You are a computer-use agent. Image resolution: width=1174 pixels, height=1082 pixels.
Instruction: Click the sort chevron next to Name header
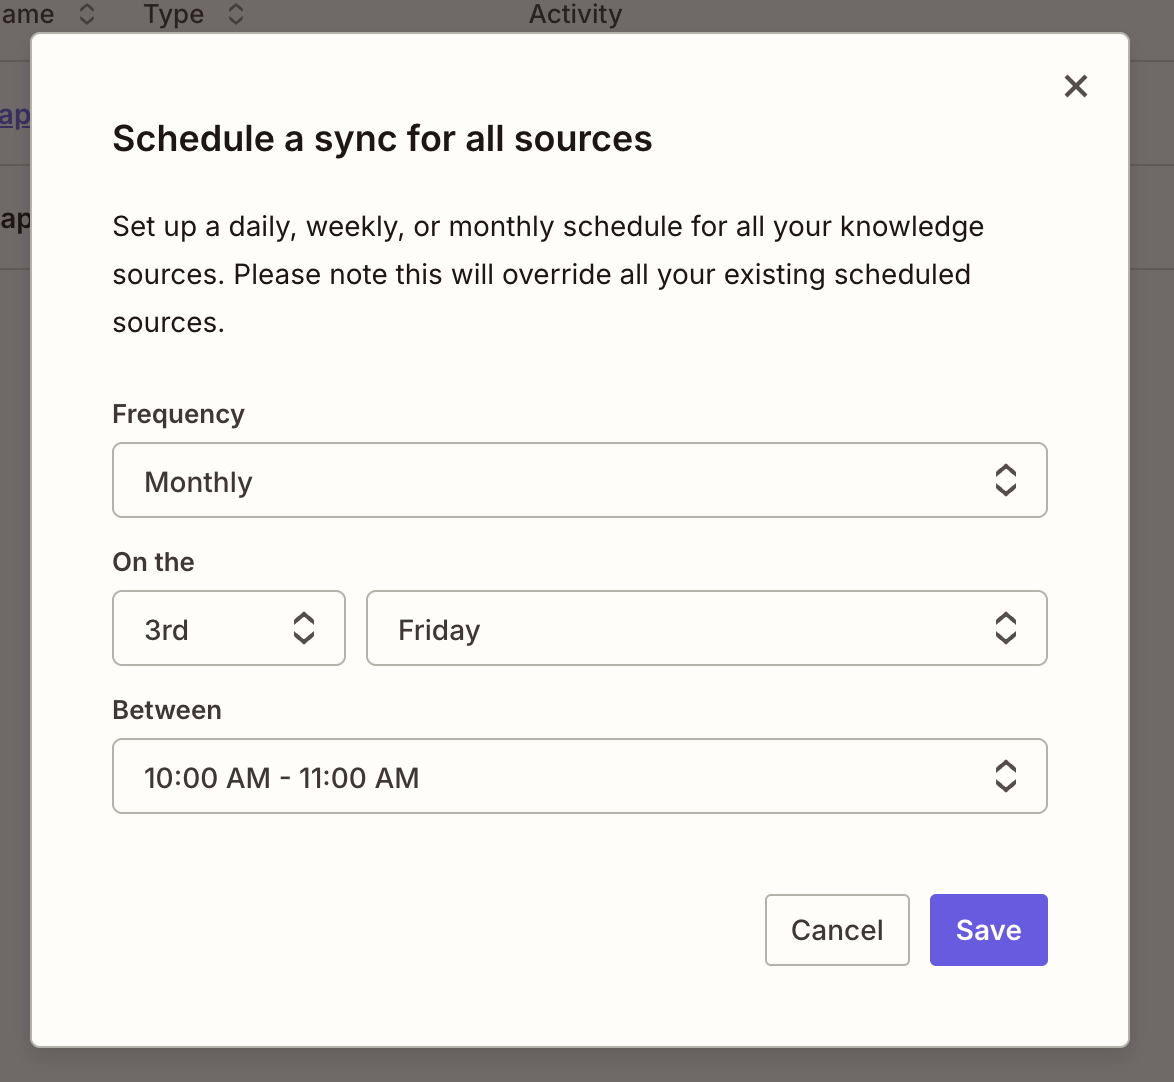click(x=88, y=14)
